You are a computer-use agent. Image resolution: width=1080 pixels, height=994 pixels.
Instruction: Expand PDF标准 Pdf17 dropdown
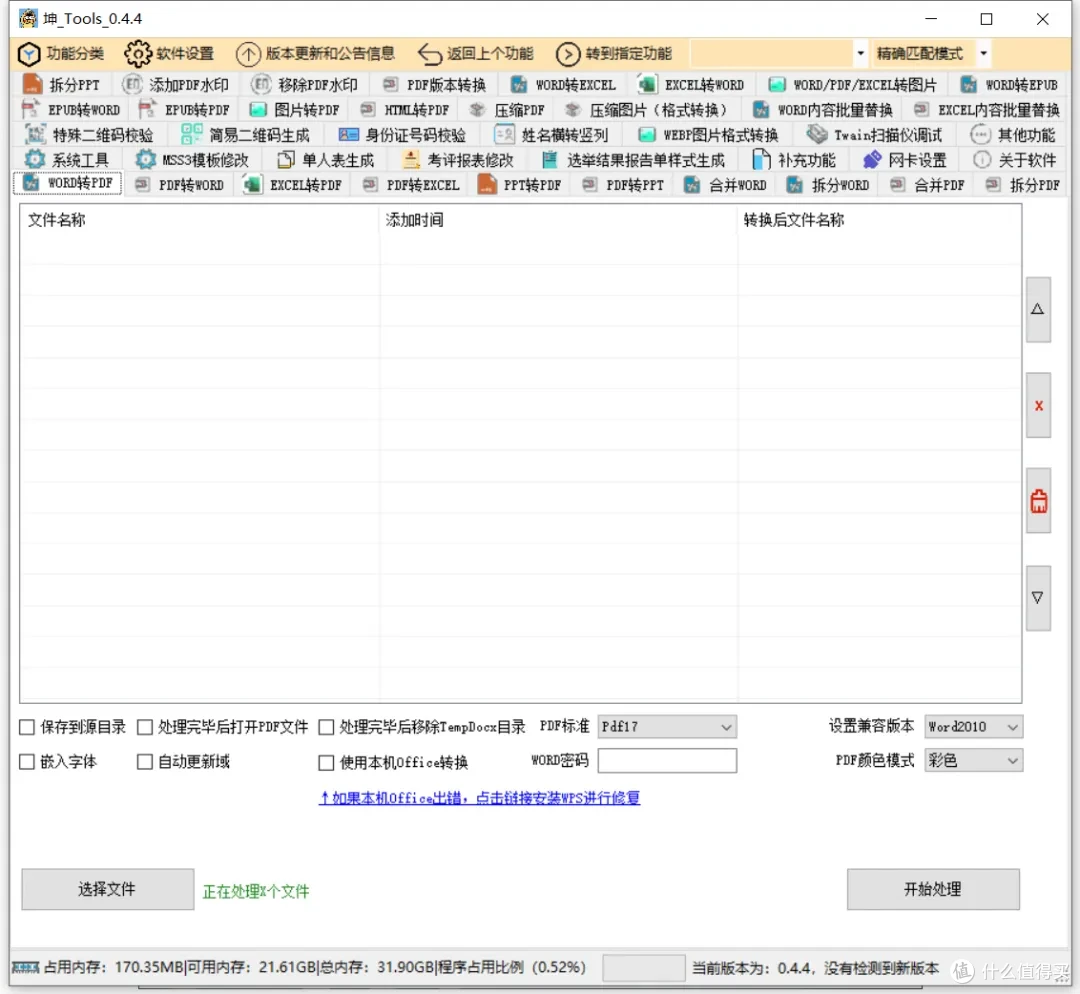(726, 727)
